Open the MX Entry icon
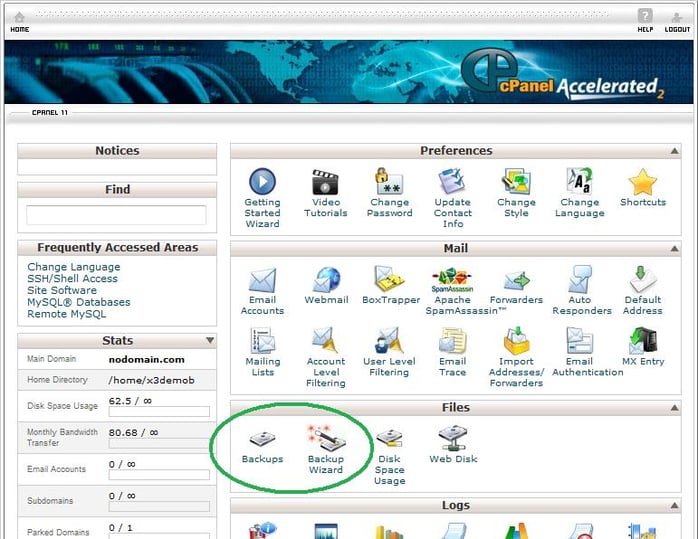The width and height of the screenshot is (698, 539). coord(643,340)
